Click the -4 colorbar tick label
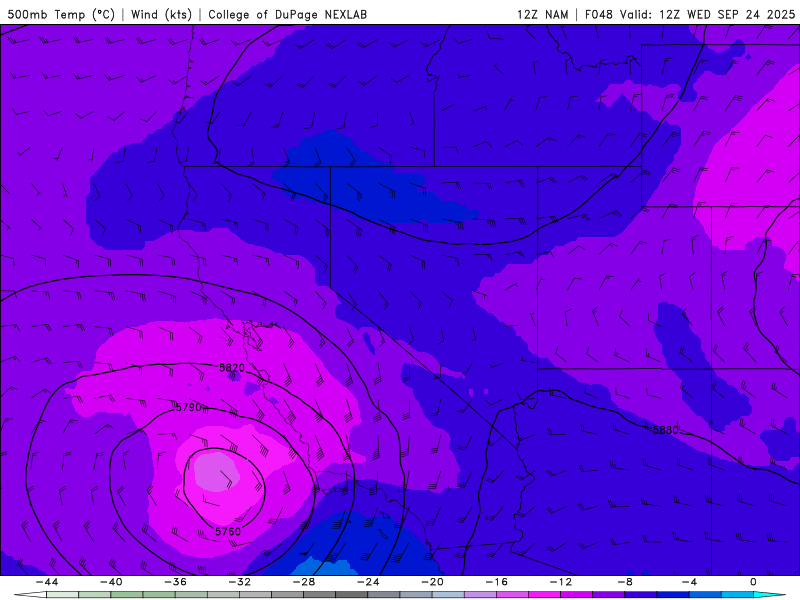The width and height of the screenshot is (800, 600). (x=690, y=582)
